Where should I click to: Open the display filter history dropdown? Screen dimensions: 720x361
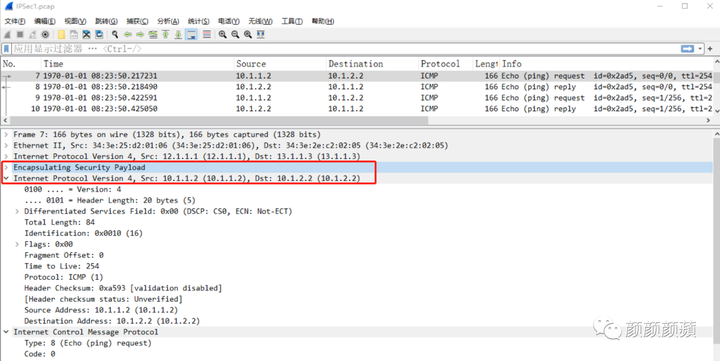pos(700,49)
